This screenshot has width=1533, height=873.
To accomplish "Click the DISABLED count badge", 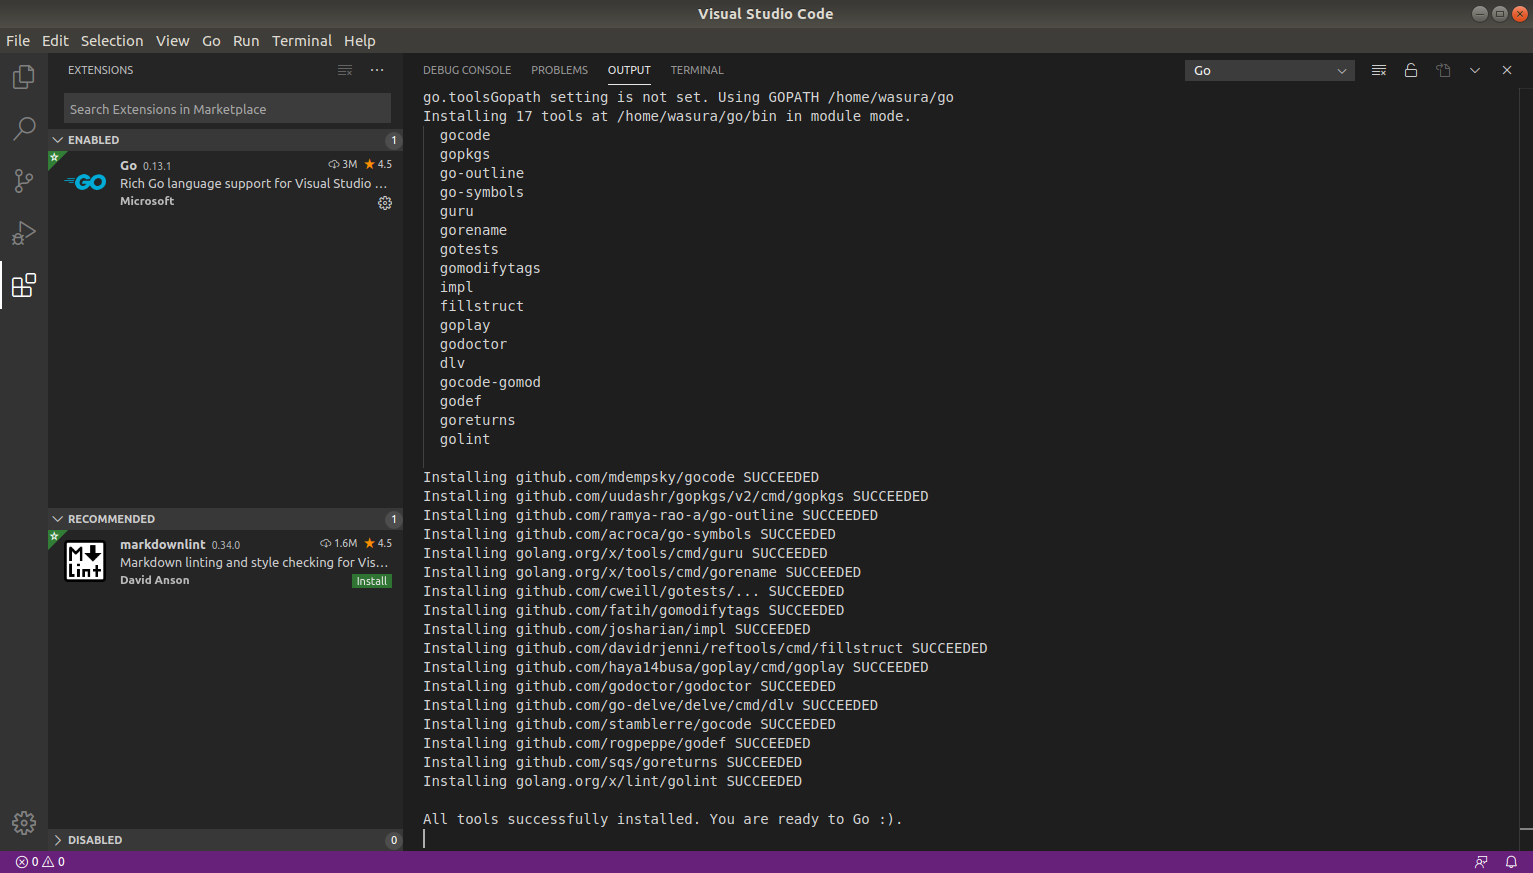I will [x=393, y=840].
